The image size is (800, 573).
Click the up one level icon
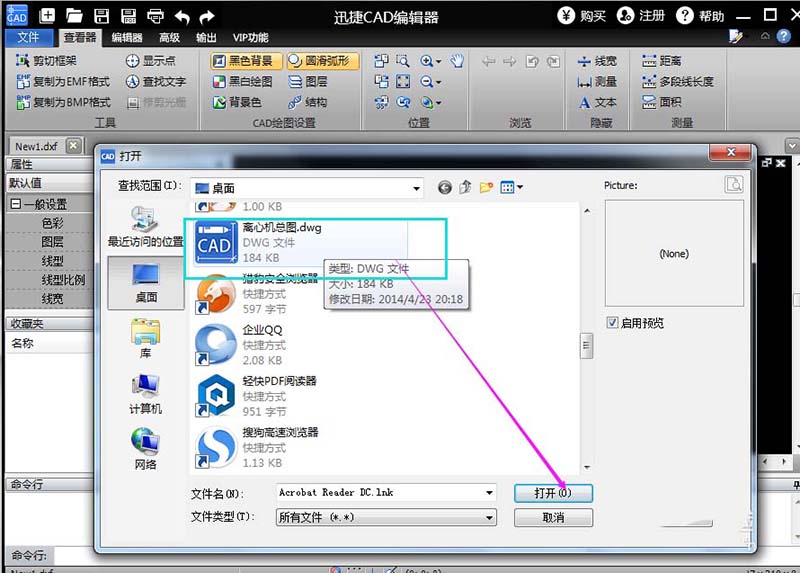click(465, 188)
